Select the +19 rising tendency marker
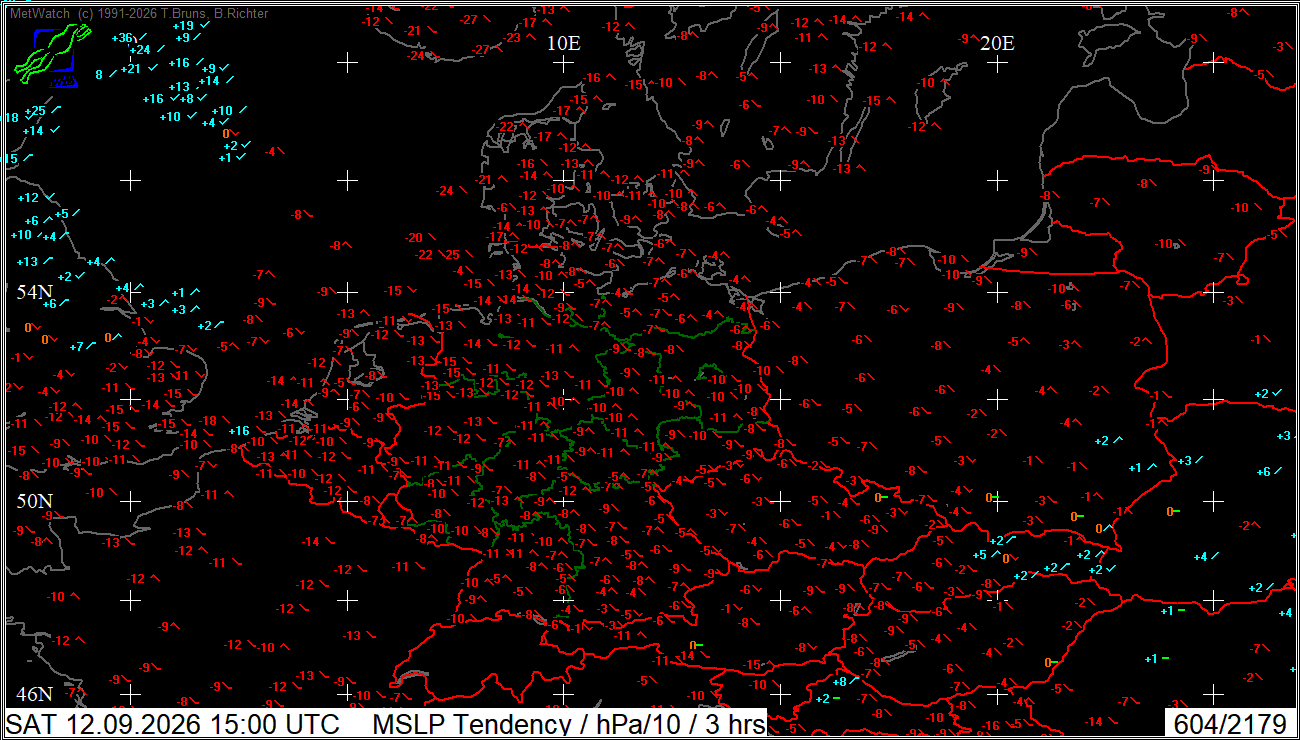This screenshot has width=1300, height=740. 183,25
